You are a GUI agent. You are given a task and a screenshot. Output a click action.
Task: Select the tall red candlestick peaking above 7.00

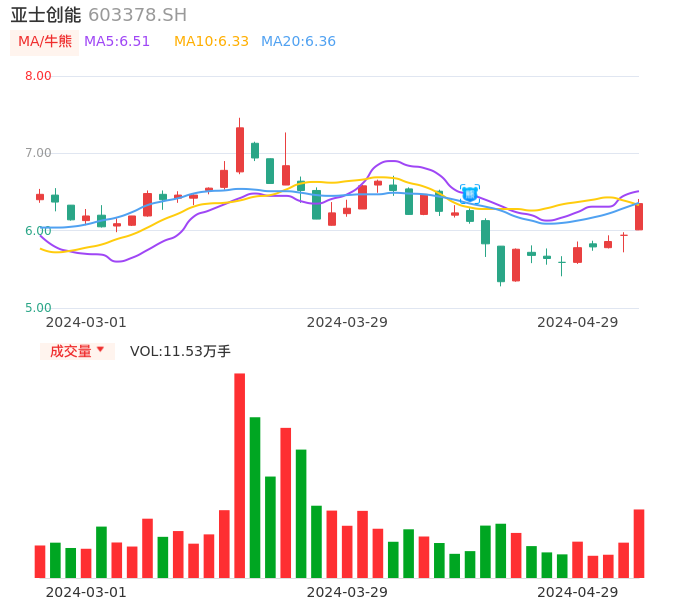tap(240, 150)
